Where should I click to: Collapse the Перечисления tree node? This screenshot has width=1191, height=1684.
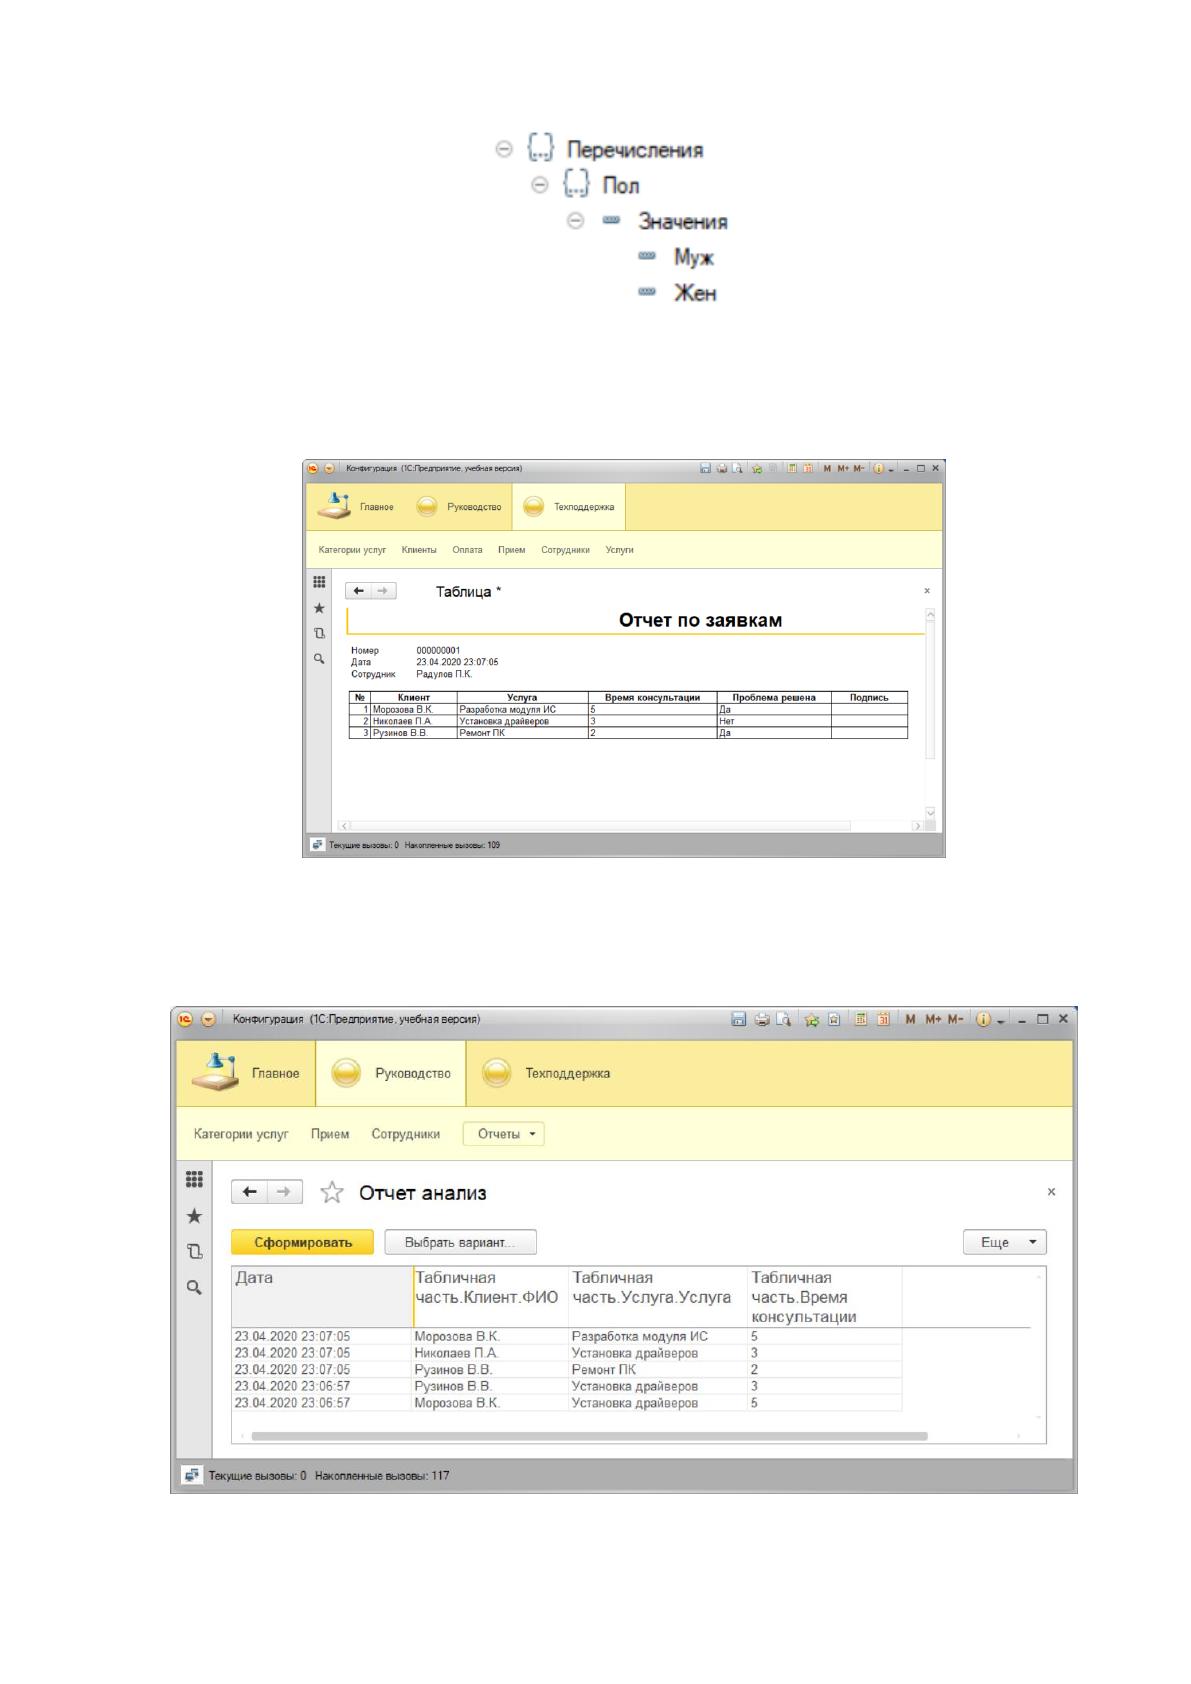(x=504, y=149)
